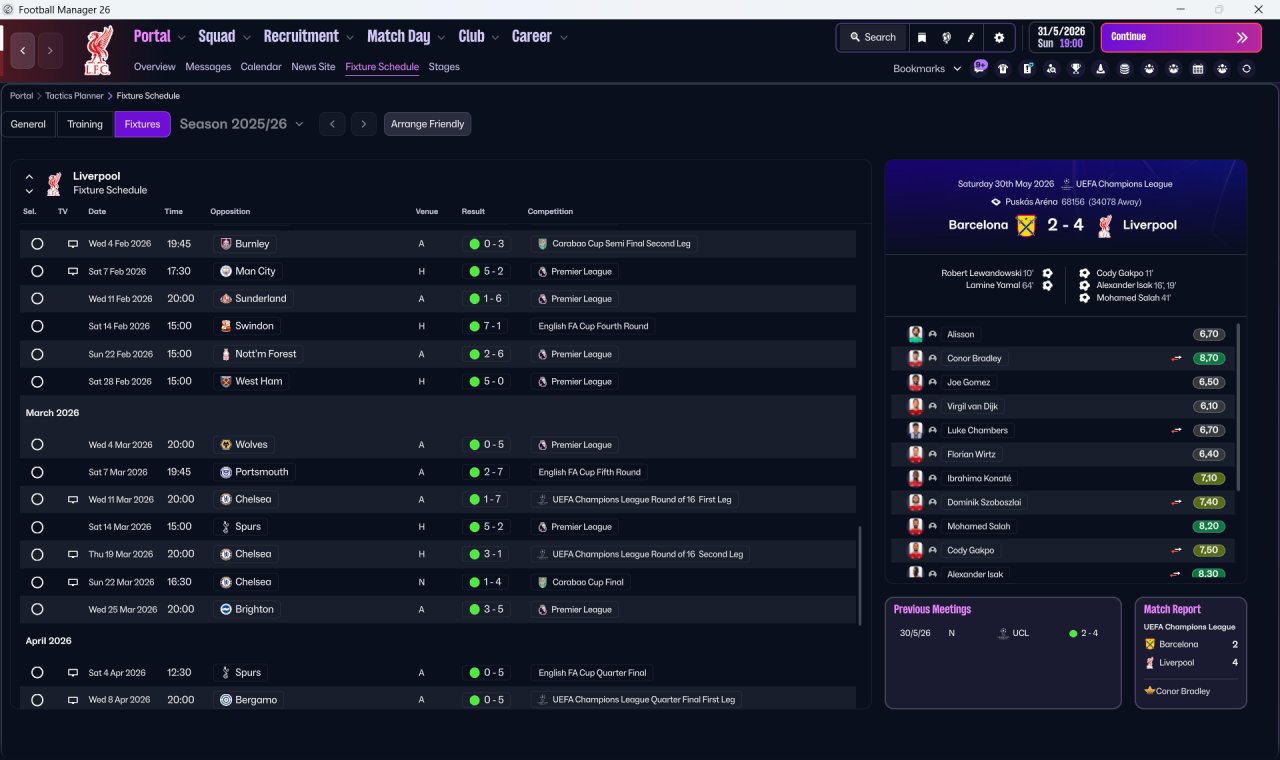Image resolution: width=1280 pixels, height=760 pixels.
Task: Switch to the General tab
Action: click(28, 124)
